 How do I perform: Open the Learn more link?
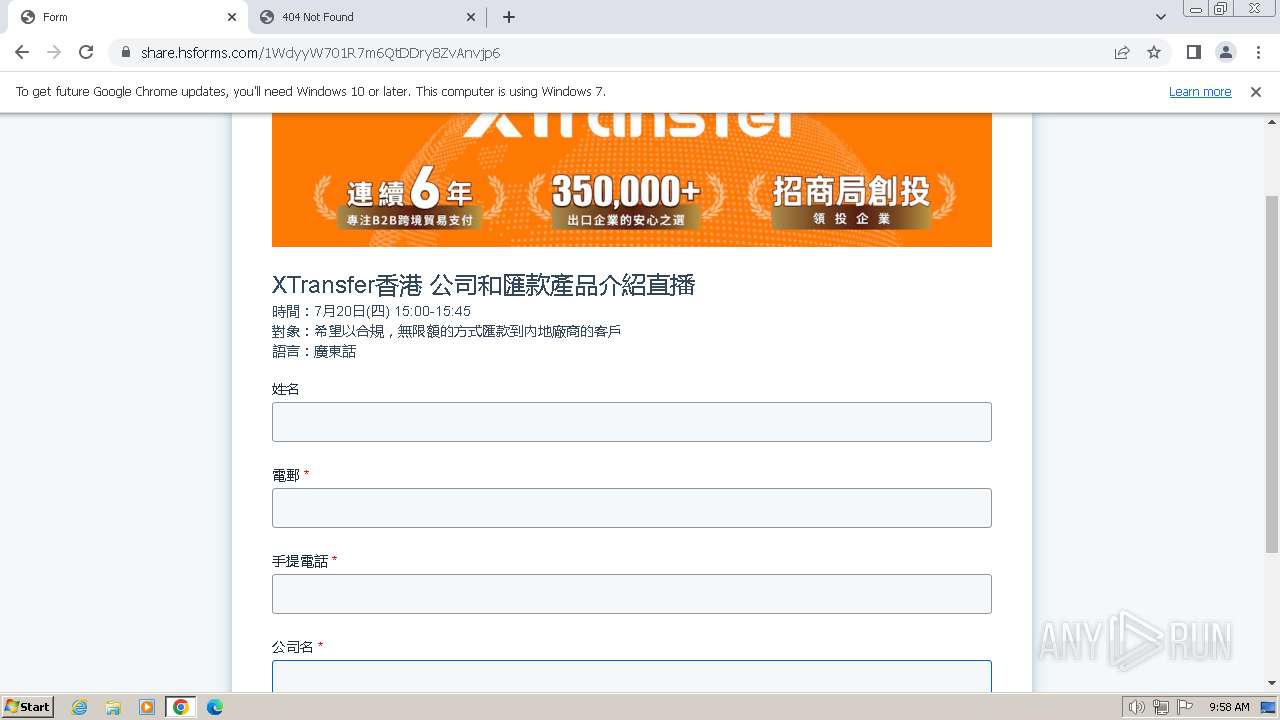[1200, 92]
